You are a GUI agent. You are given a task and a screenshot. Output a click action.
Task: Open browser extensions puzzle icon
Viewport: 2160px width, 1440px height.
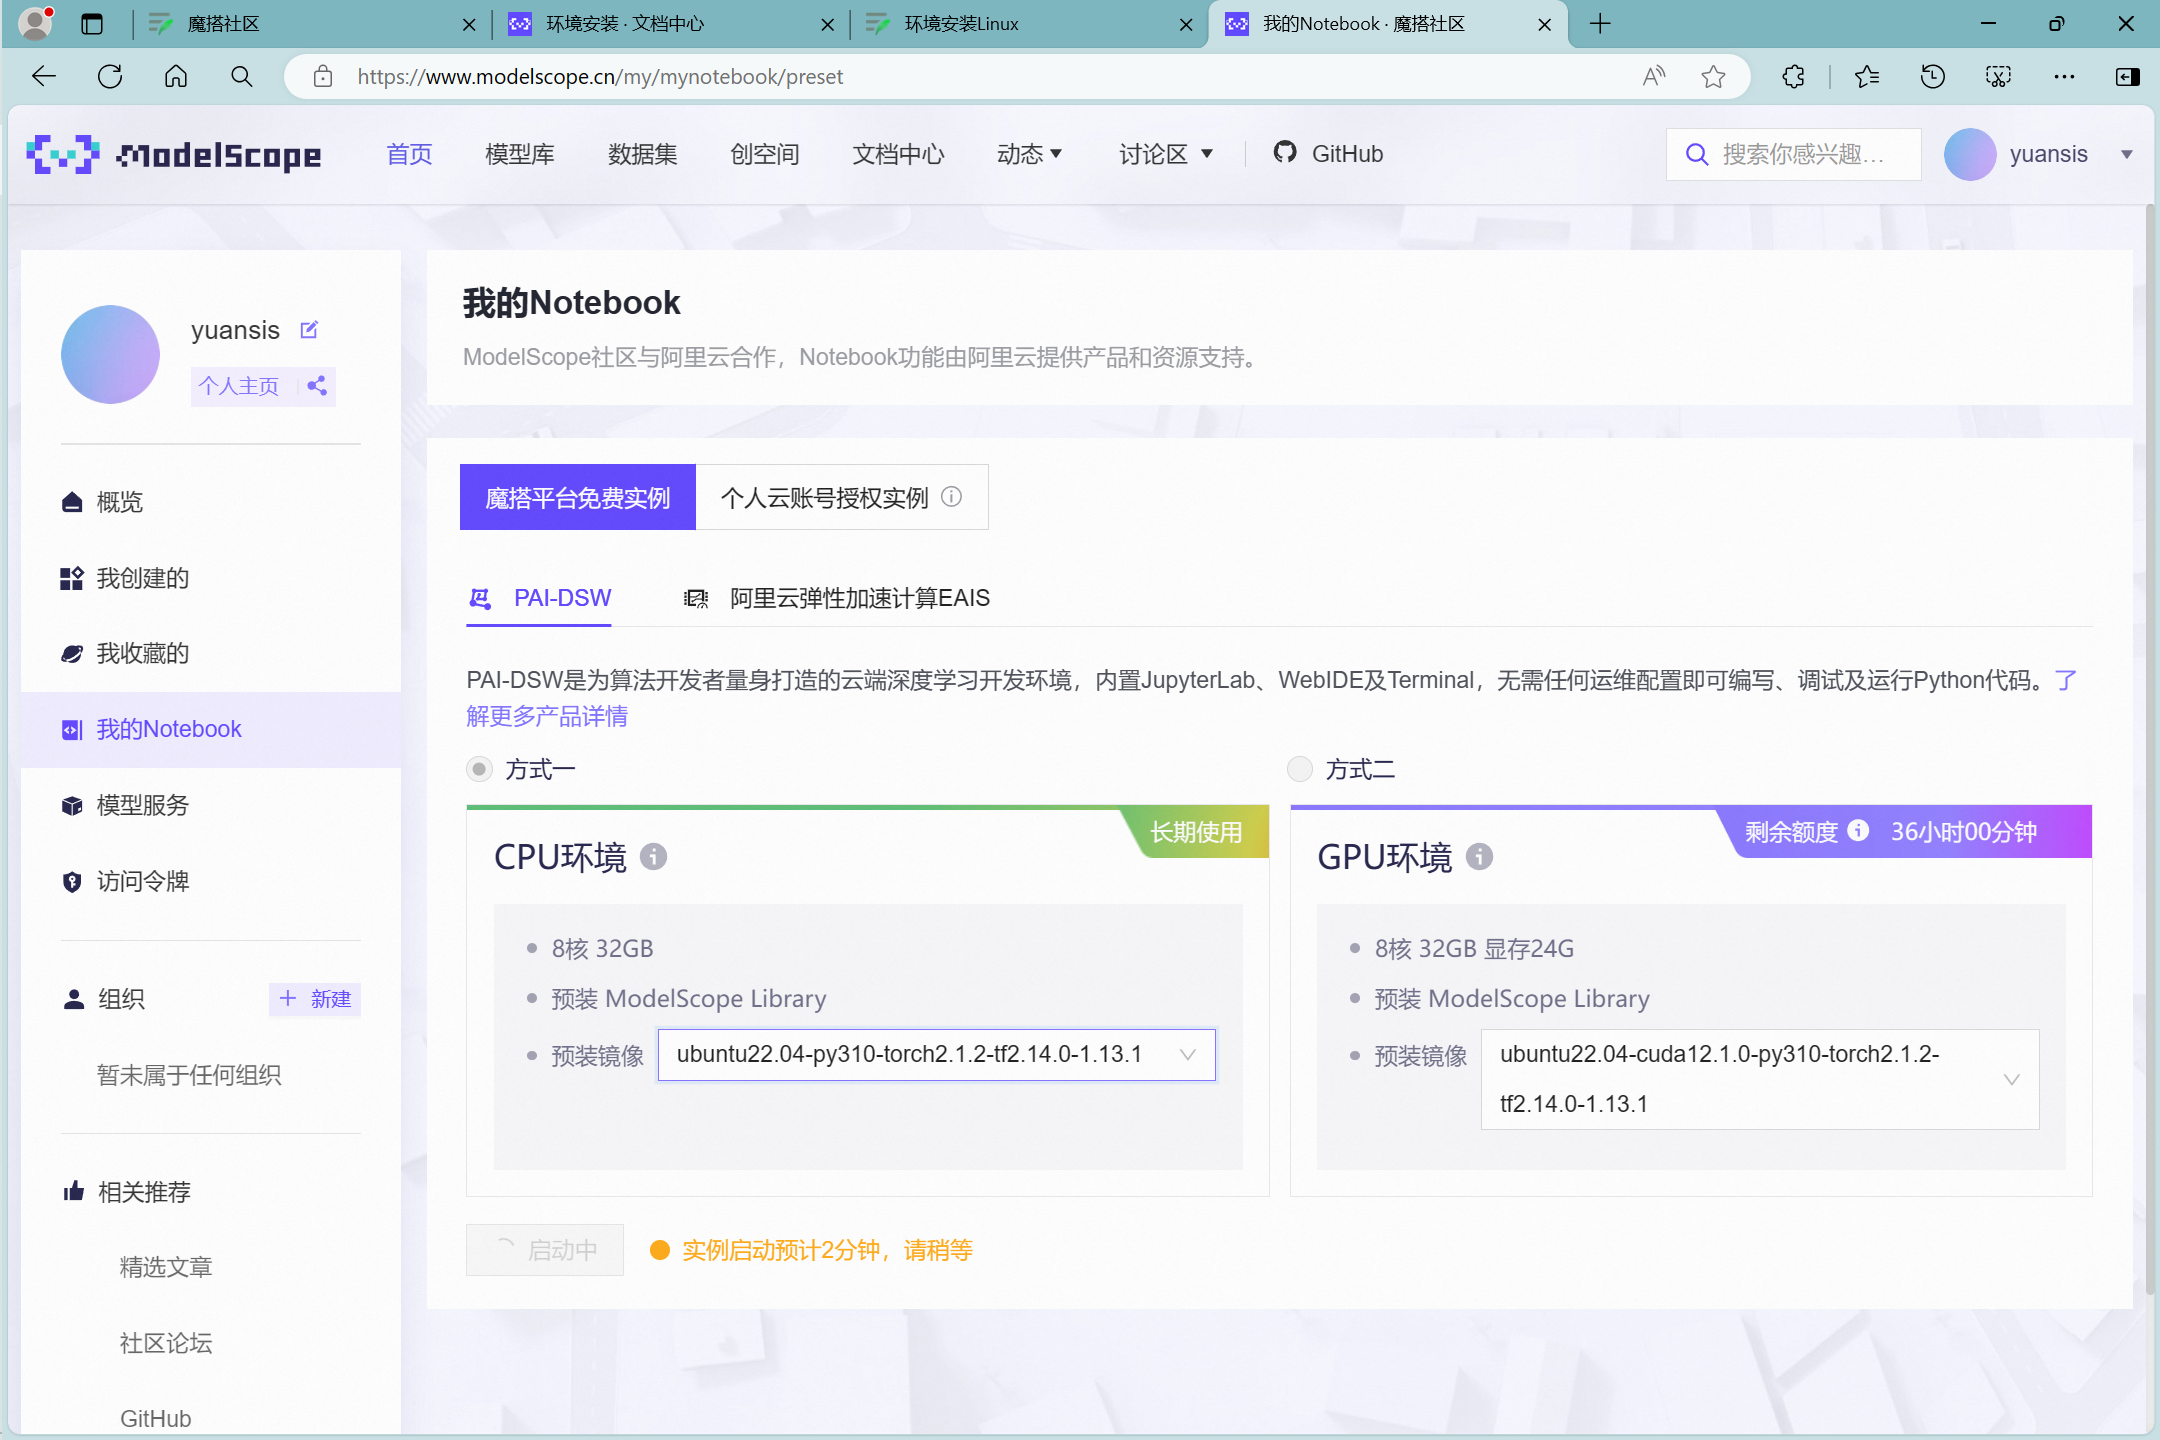[x=1794, y=77]
